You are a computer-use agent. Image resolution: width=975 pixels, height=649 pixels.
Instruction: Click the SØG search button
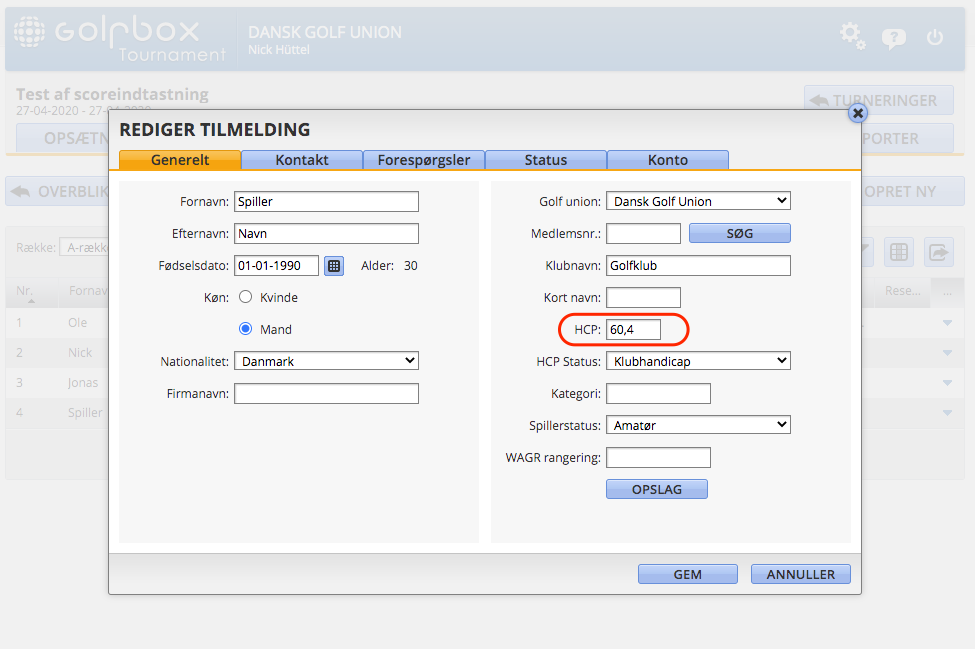coord(739,233)
